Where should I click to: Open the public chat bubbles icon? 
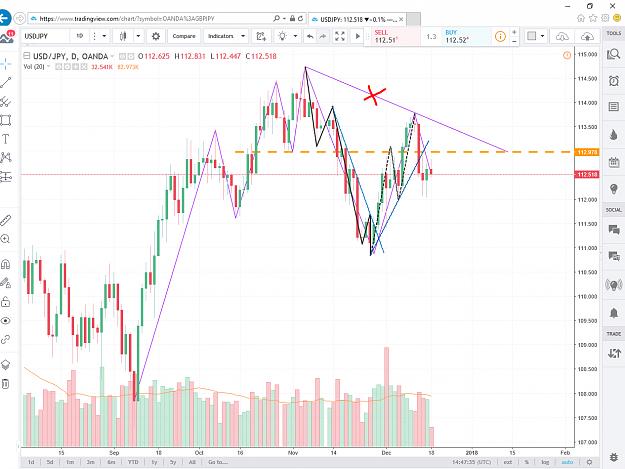tap(613, 229)
